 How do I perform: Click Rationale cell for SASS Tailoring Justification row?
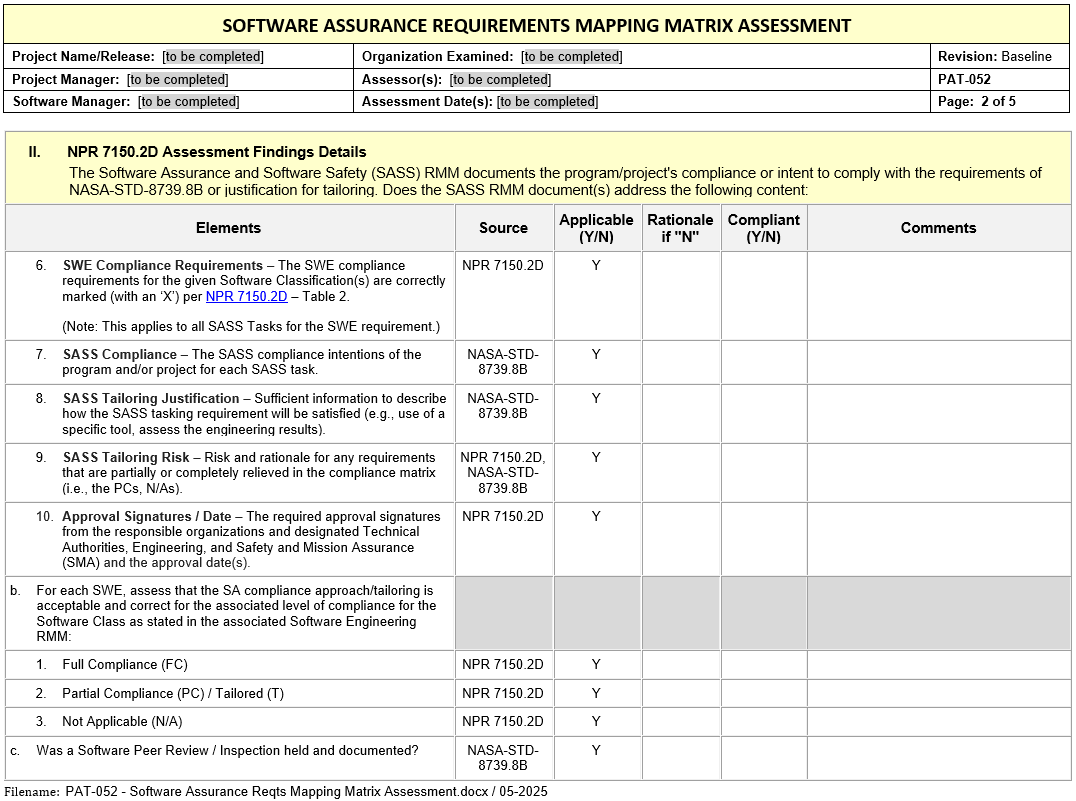(x=680, y=413)
